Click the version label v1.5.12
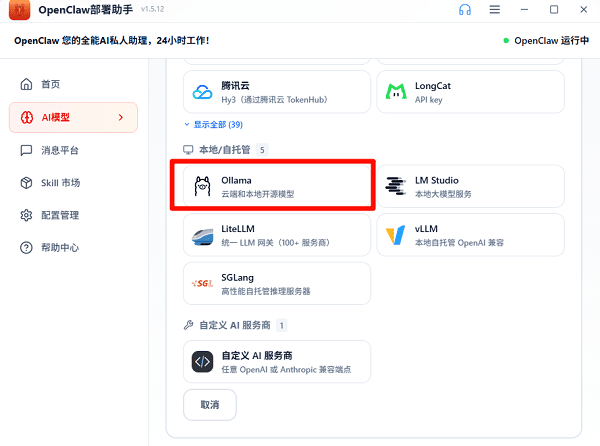This screenshot has width=600, height=446. pos(152,9)
